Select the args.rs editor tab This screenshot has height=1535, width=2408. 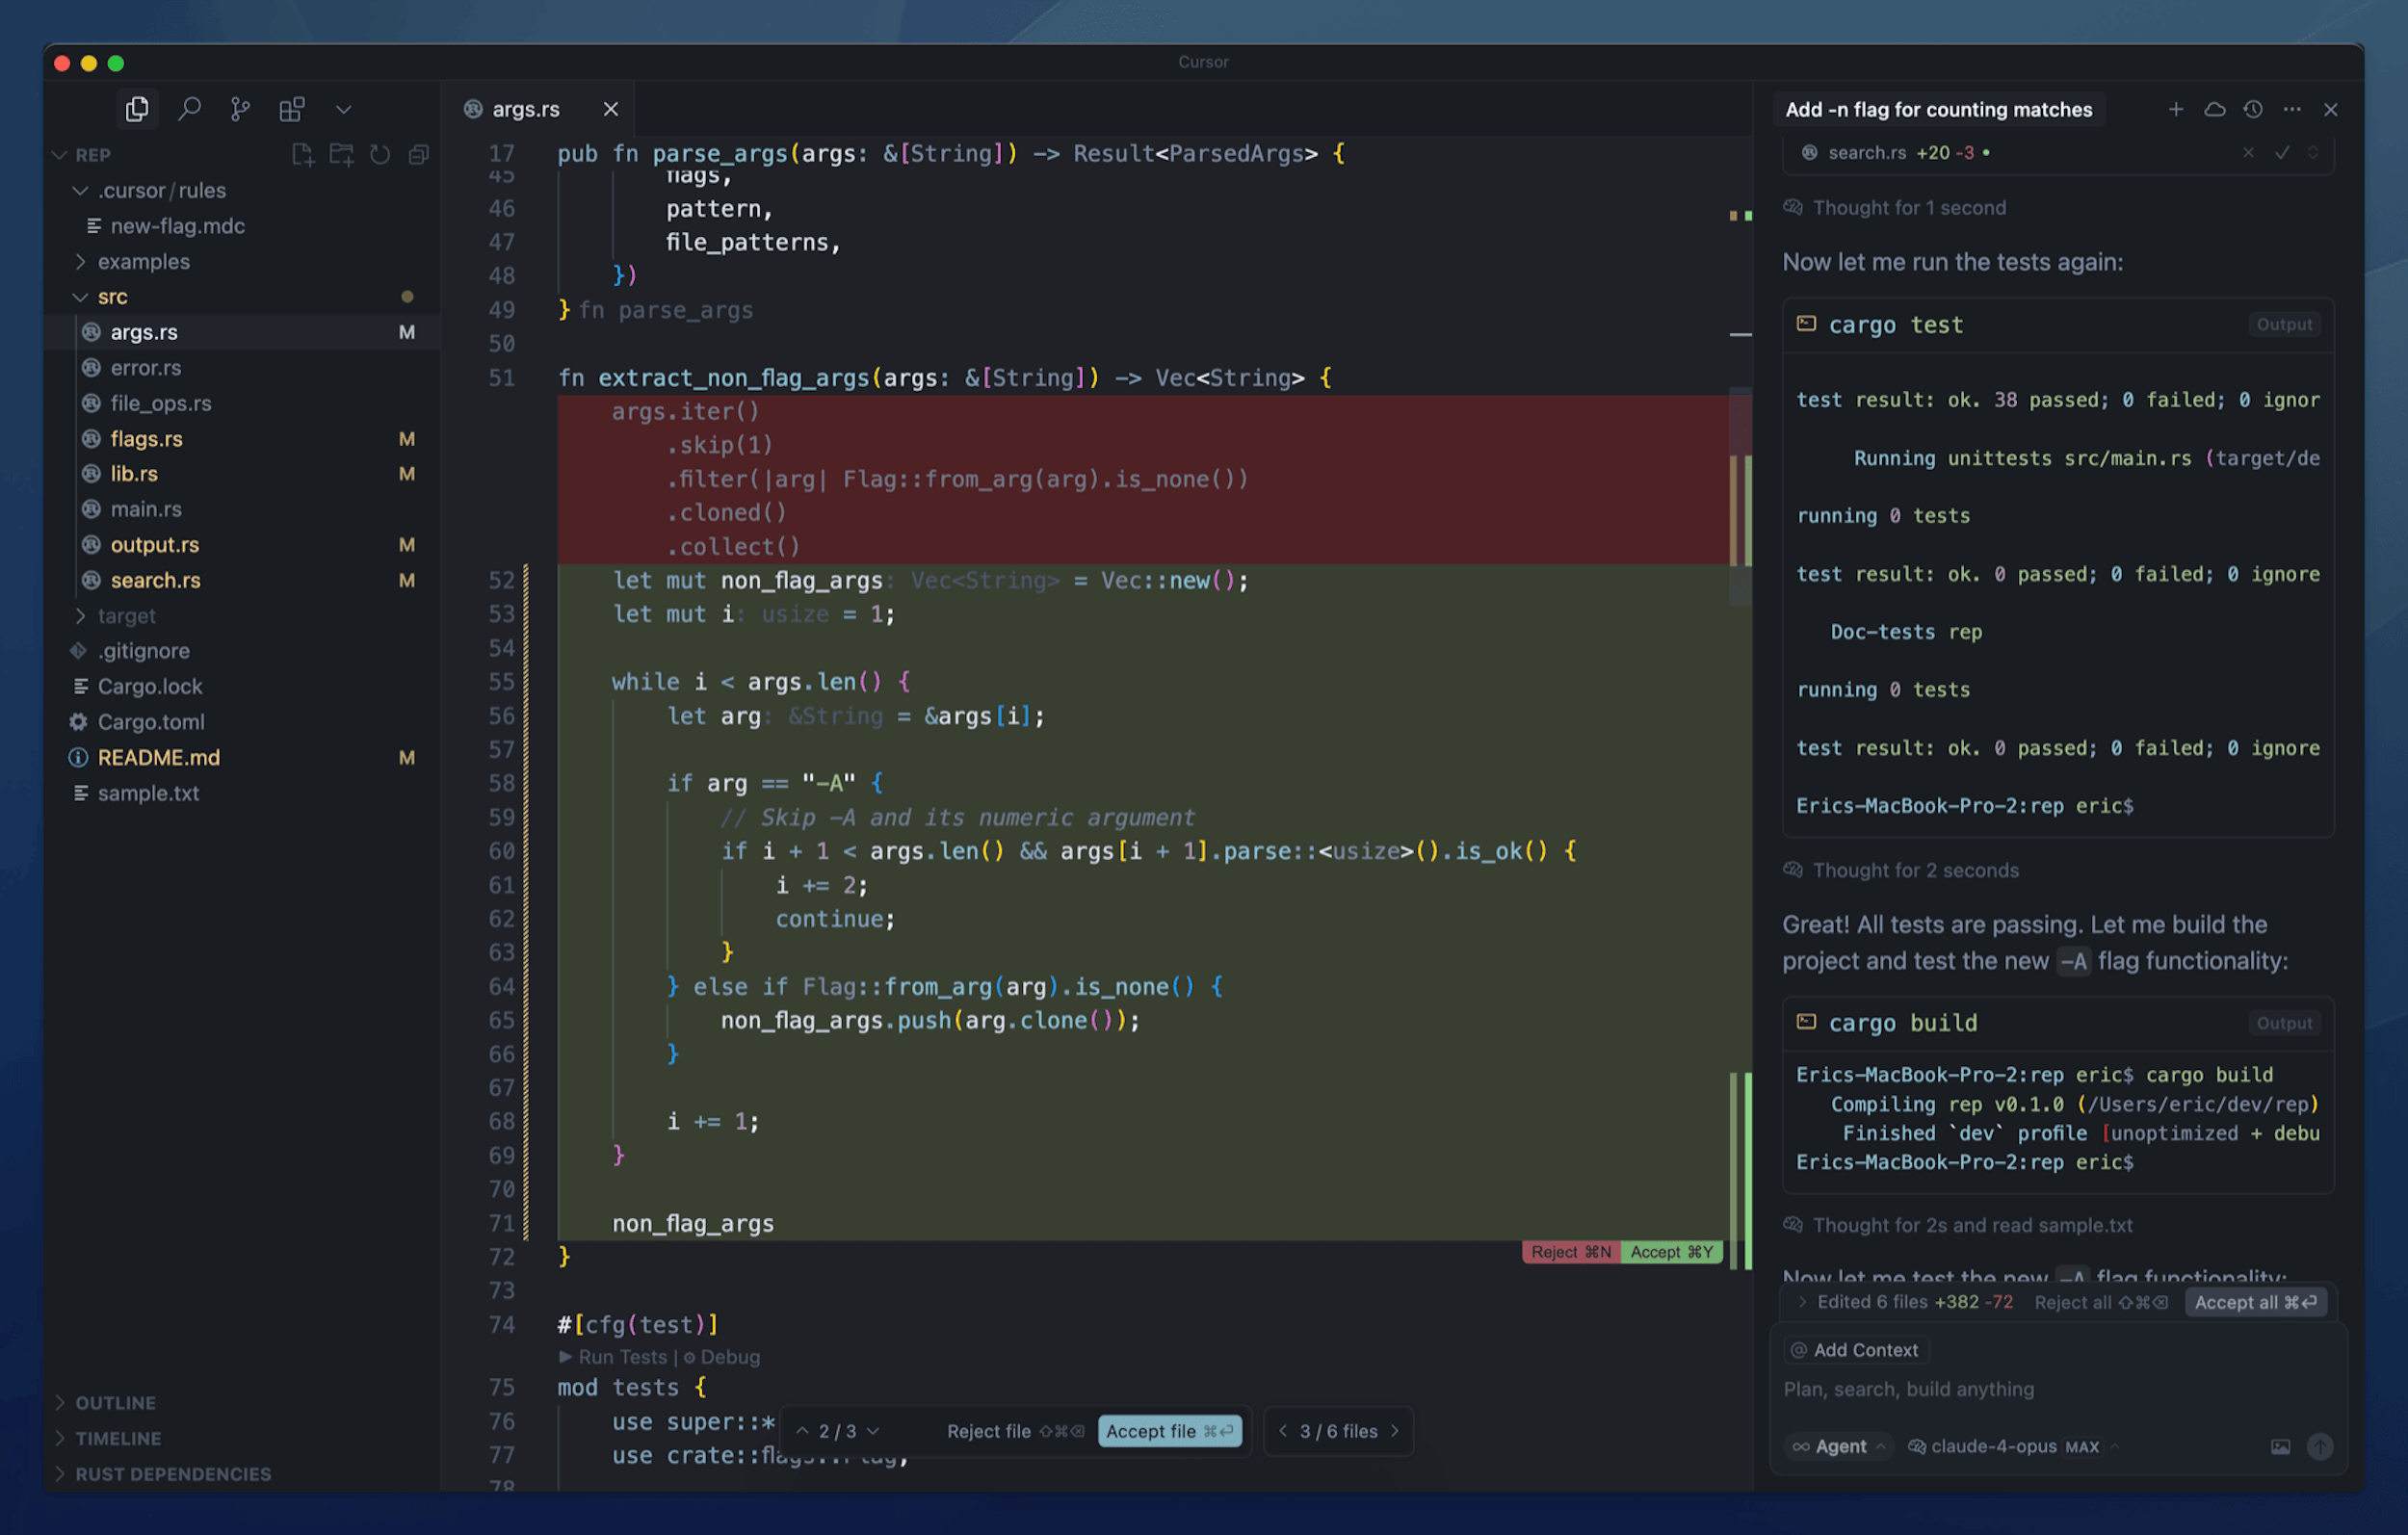pos(525,109)
